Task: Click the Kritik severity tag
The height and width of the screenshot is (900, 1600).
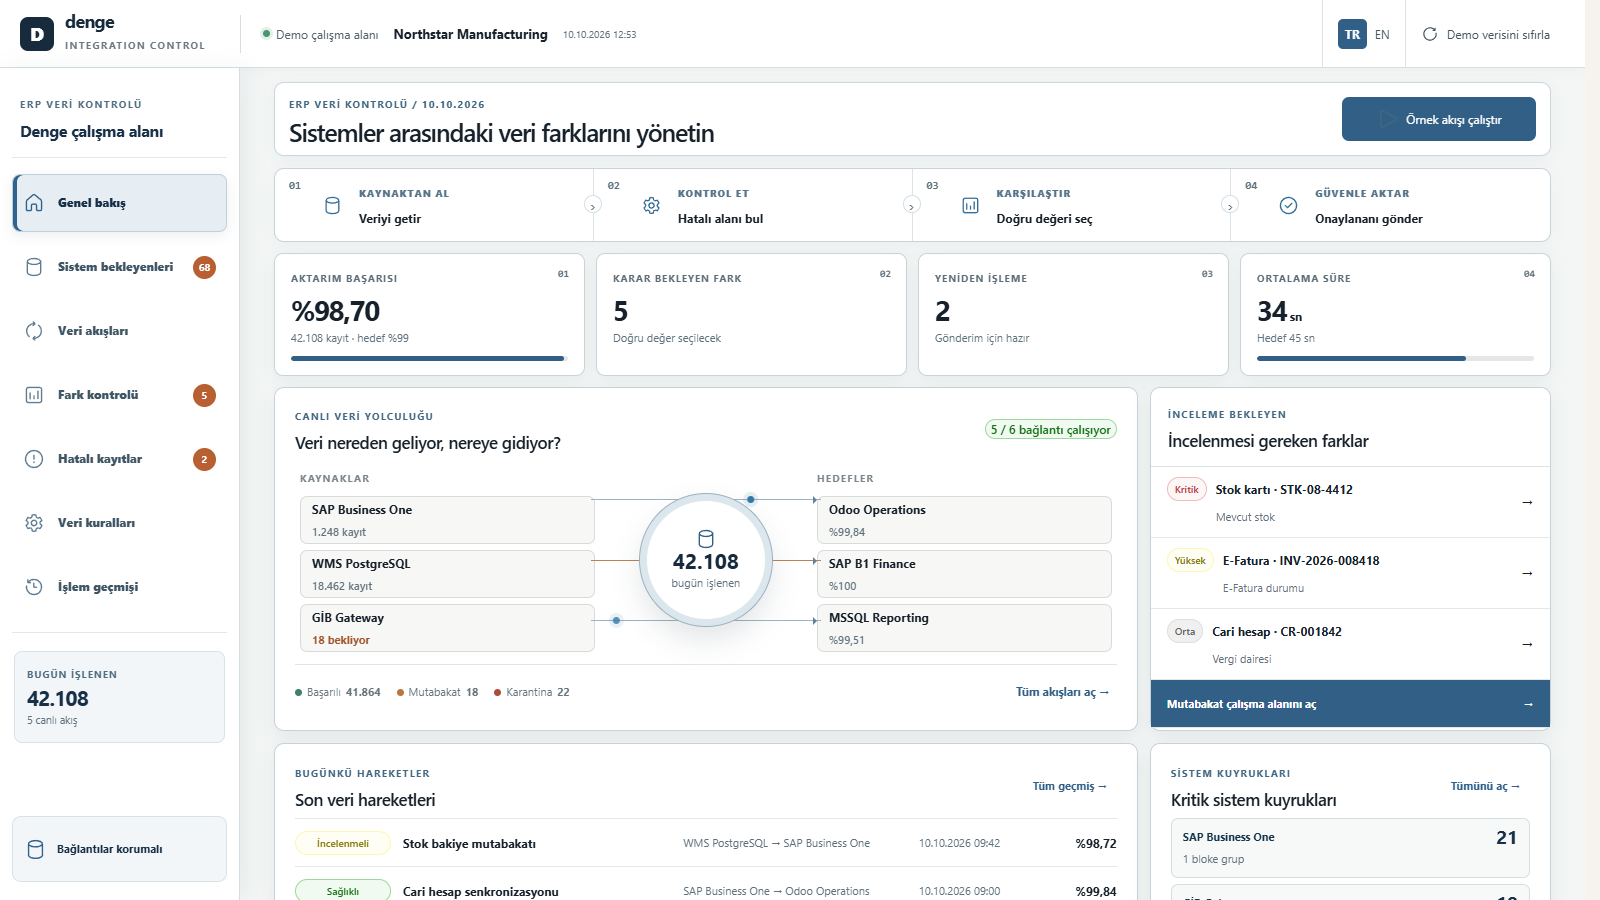Action: click(x=1187, y=490)
